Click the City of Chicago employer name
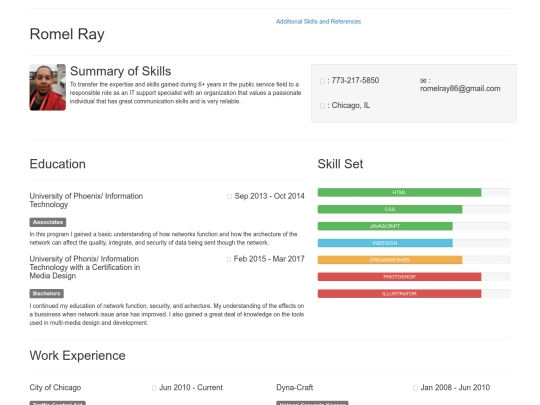Image resolution: width=540 pixels, height=405 pixels. click(55, 387)
